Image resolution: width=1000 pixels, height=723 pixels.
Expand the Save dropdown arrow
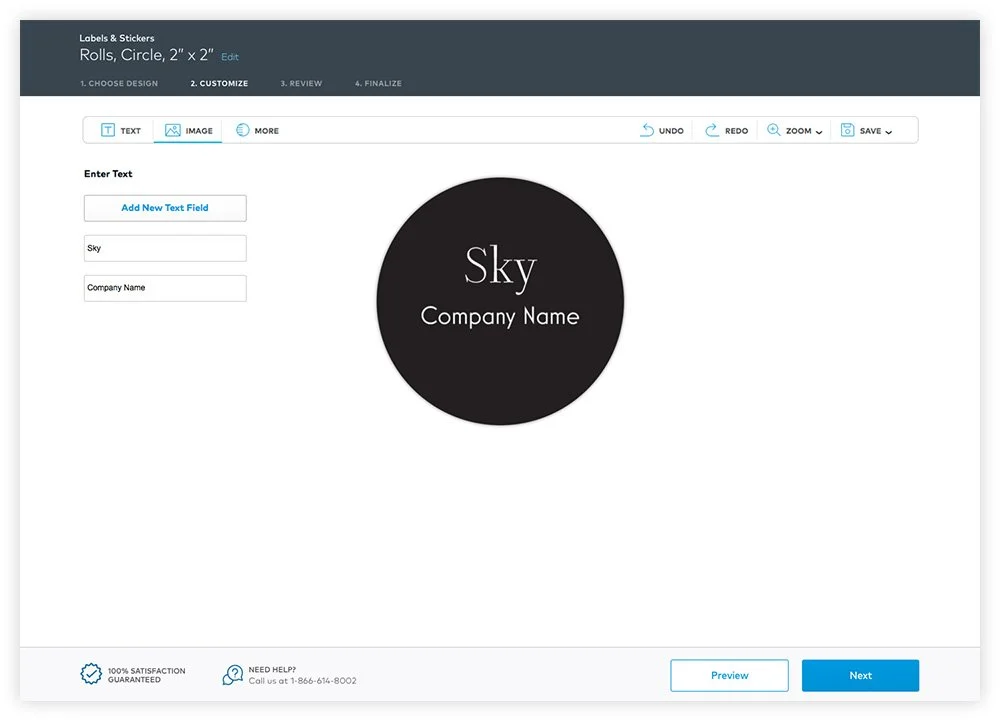(888, 132)
